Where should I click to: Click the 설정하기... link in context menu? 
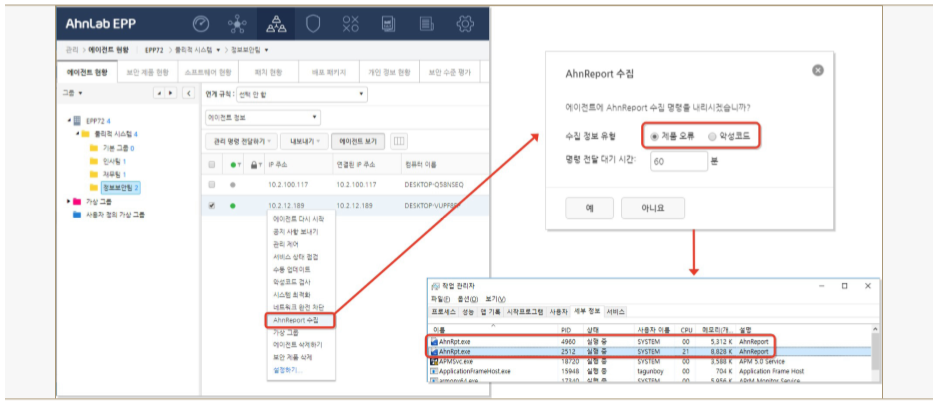click(x=288, y=370)
